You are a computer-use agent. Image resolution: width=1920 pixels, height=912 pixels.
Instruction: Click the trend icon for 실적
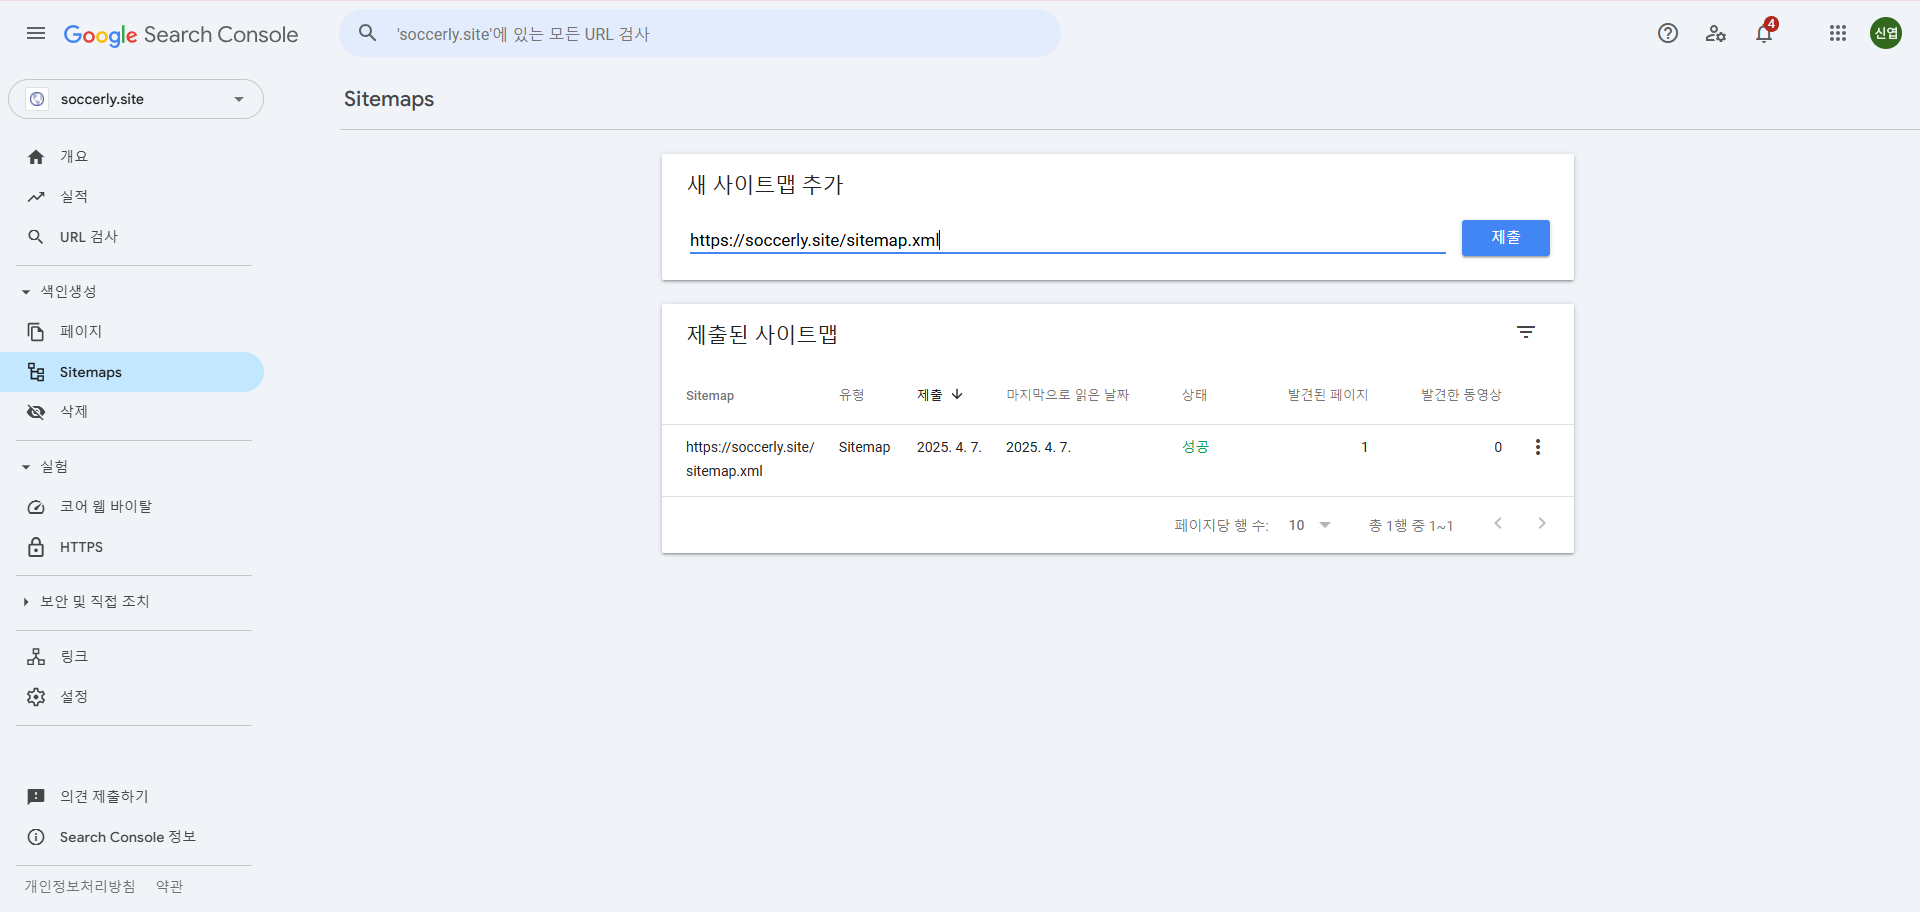36,197
